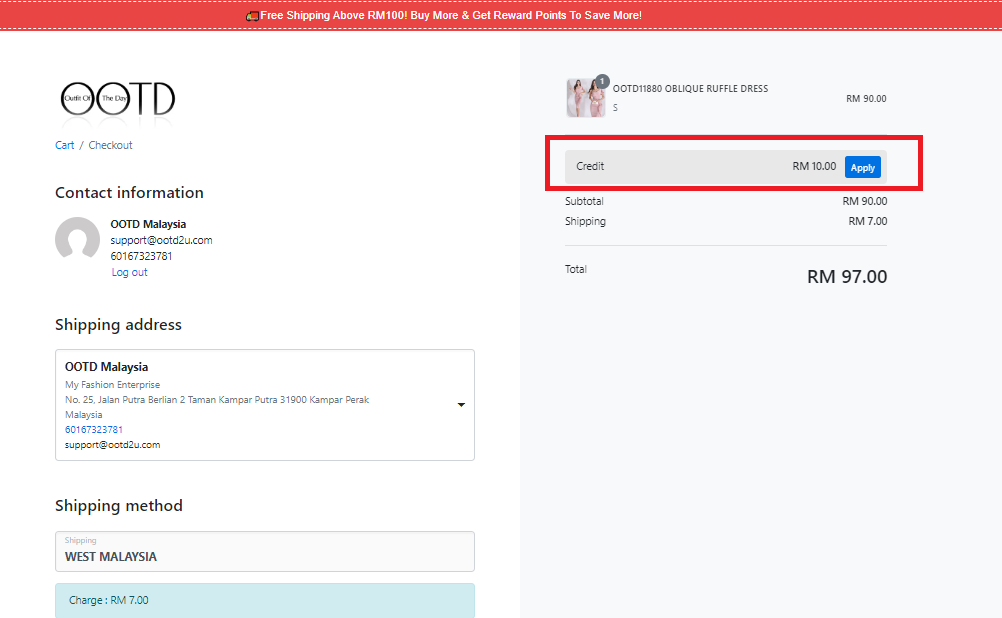Click the Contact information heading
1002x618 pixels.
click(x=129, y=192)
